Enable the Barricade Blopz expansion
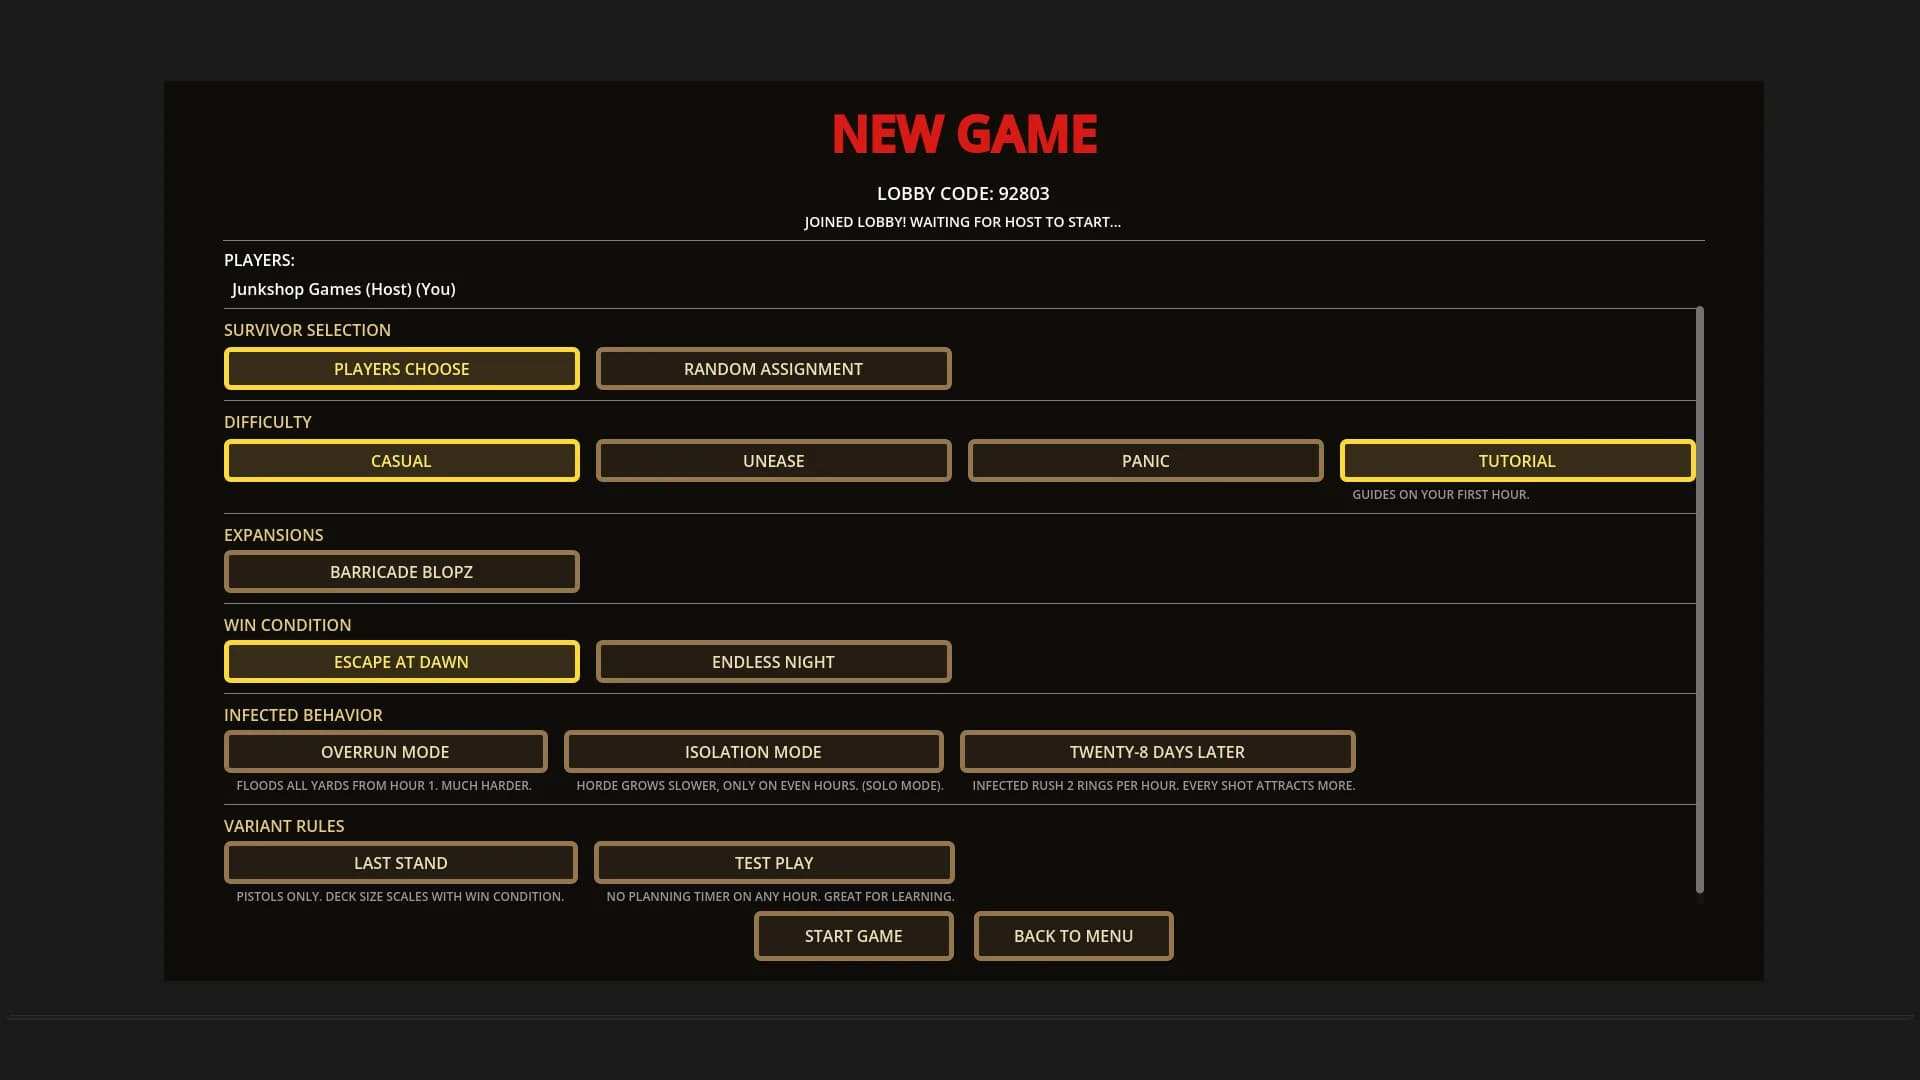 pyautogui.click(x=401, y=572)
